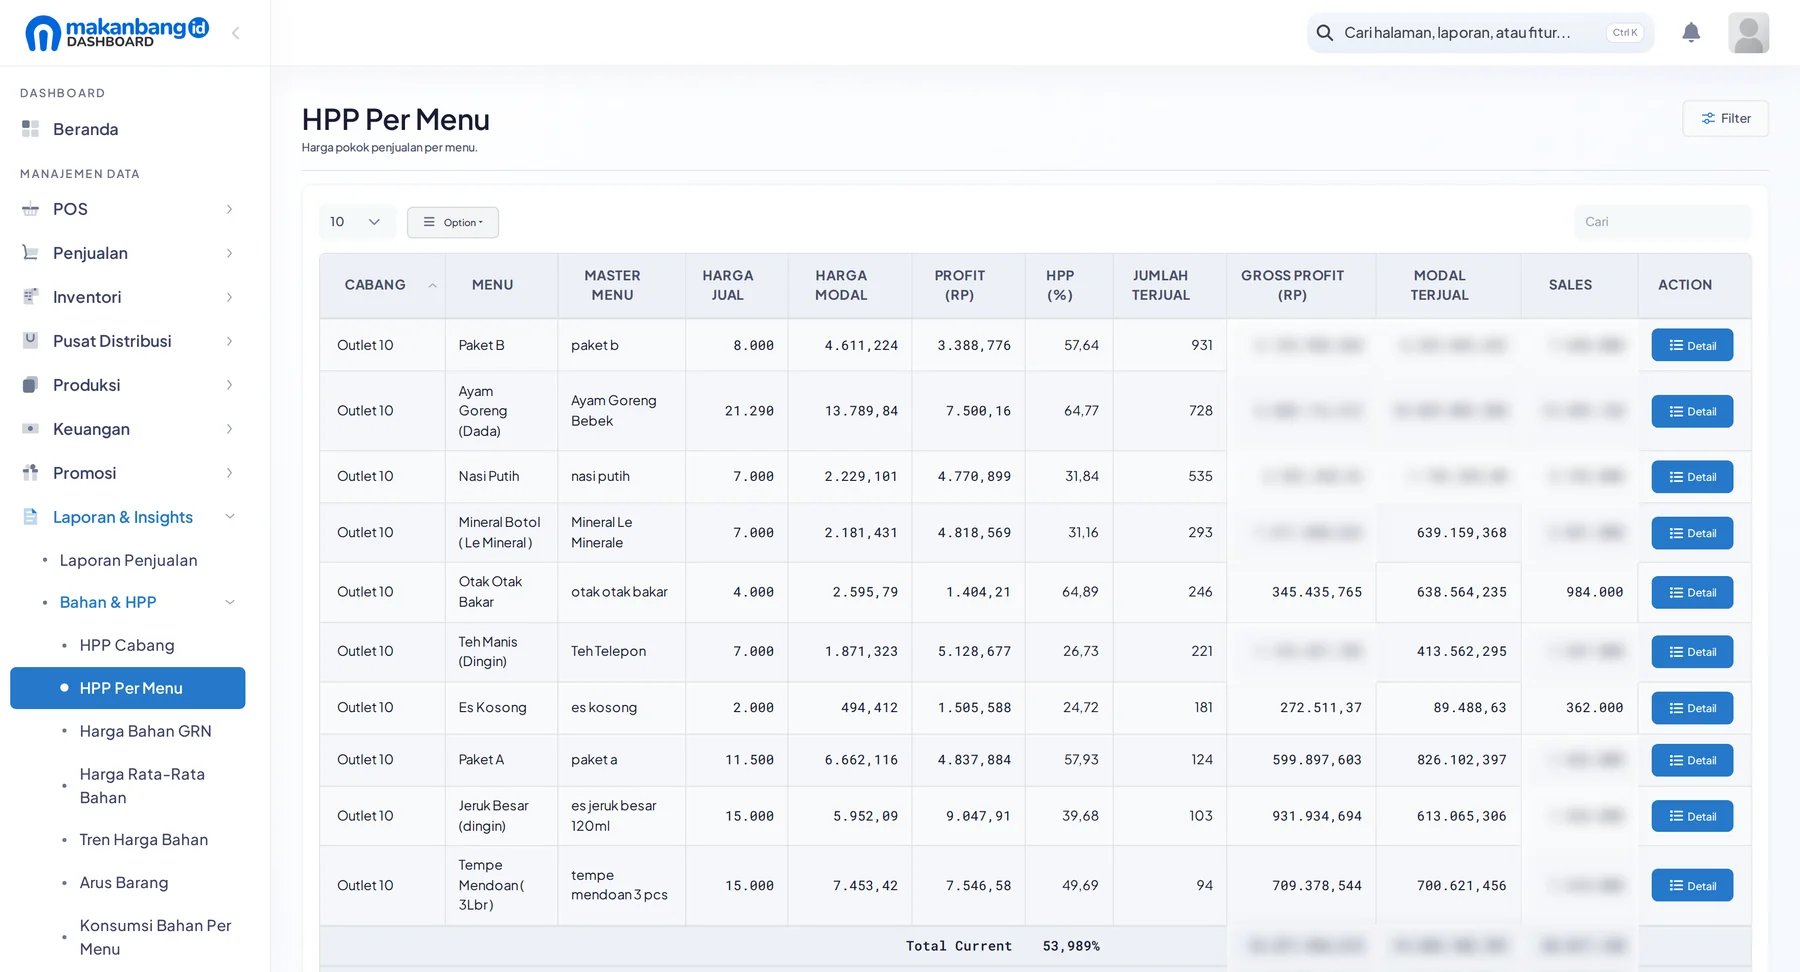1800x972 pixels.
Task: Click the Ctrl K shortcut badge
Action: click(x=1625, y=33)
